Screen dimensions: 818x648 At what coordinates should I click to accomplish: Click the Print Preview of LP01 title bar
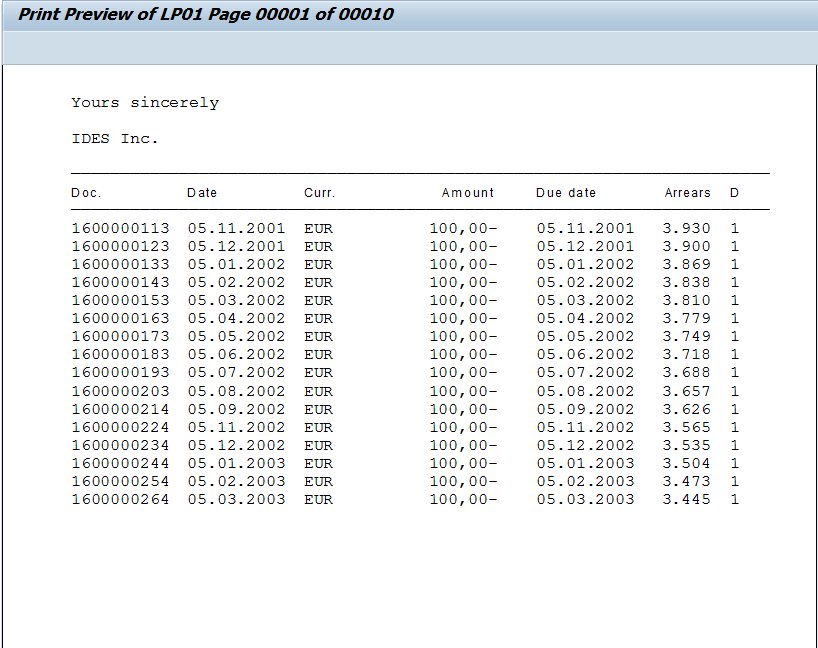200,14
